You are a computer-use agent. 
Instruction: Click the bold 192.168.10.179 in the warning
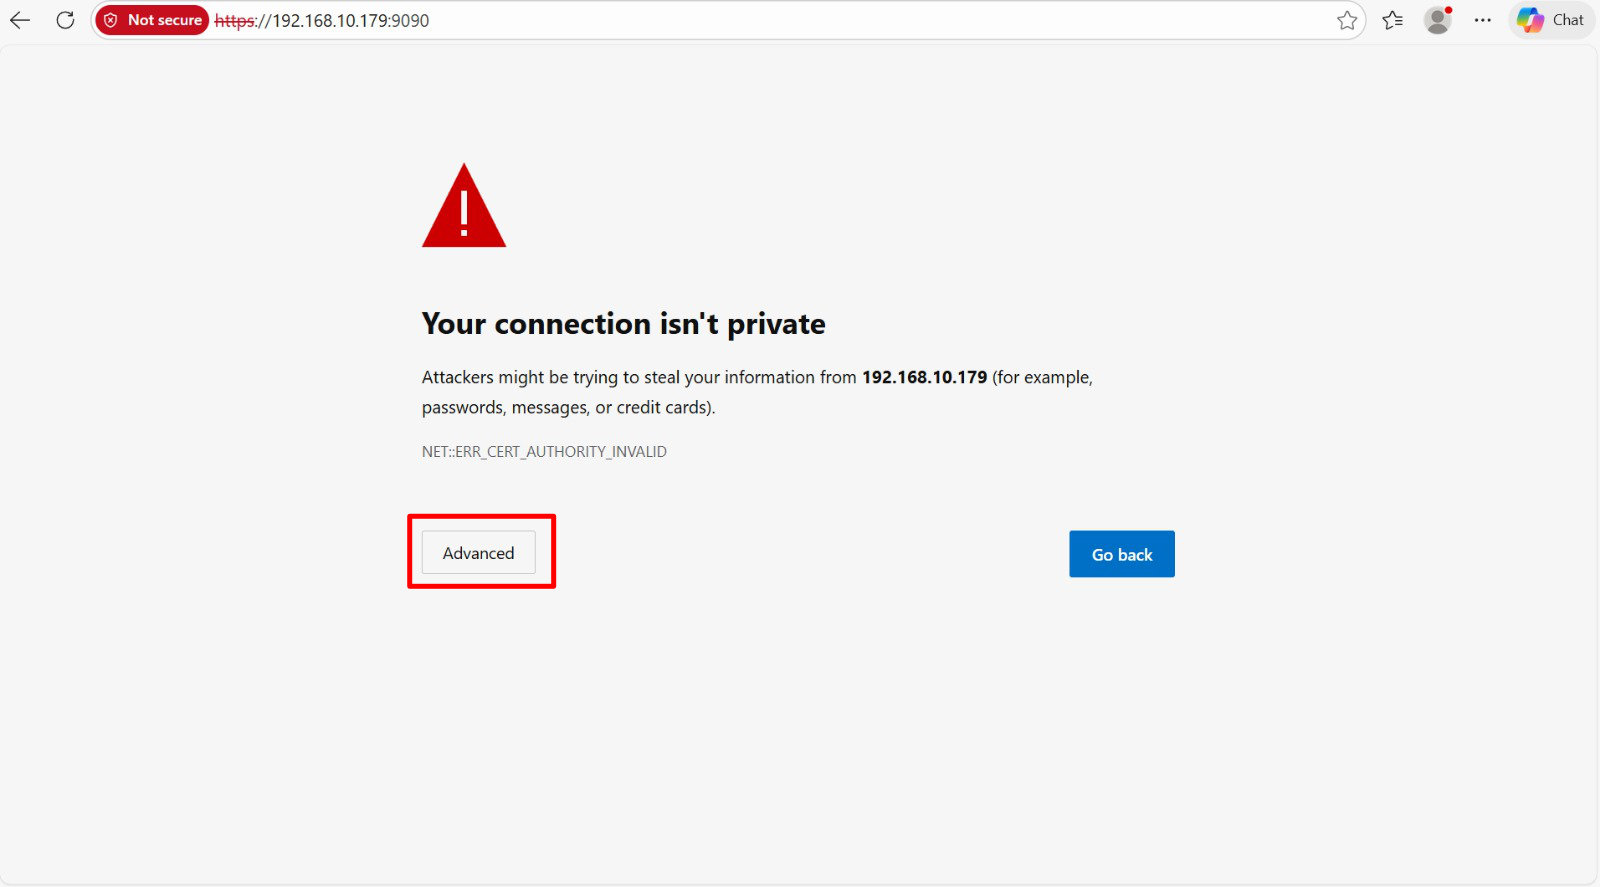click(924, 377)
